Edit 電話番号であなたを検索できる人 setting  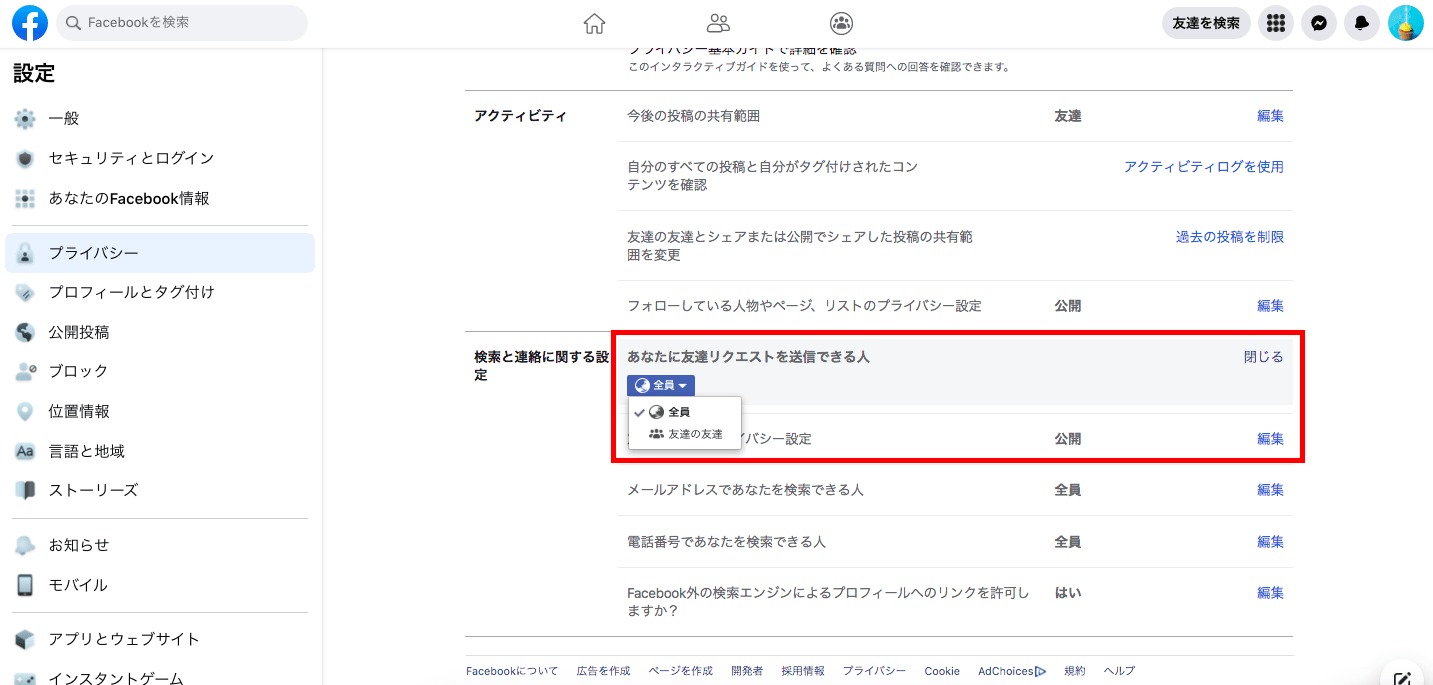click(x=1270, y=542)
